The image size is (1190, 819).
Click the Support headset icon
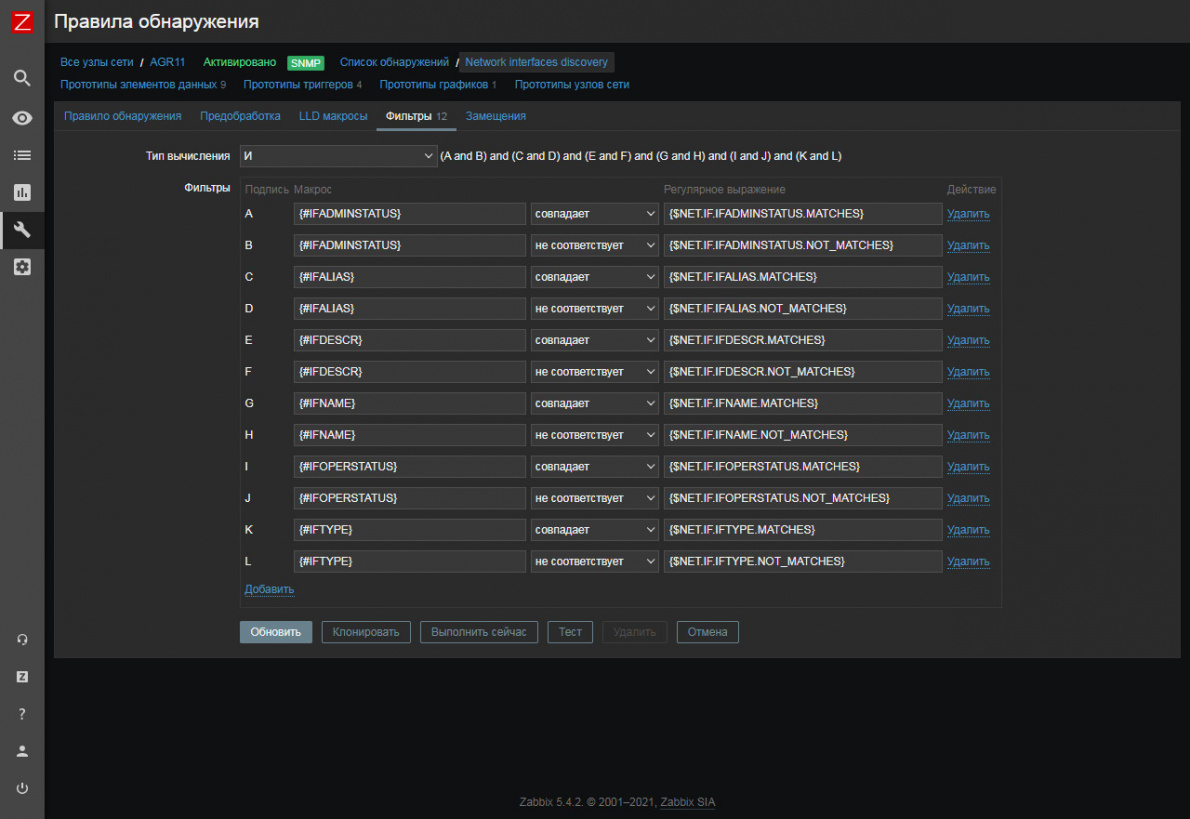point(22,640)
